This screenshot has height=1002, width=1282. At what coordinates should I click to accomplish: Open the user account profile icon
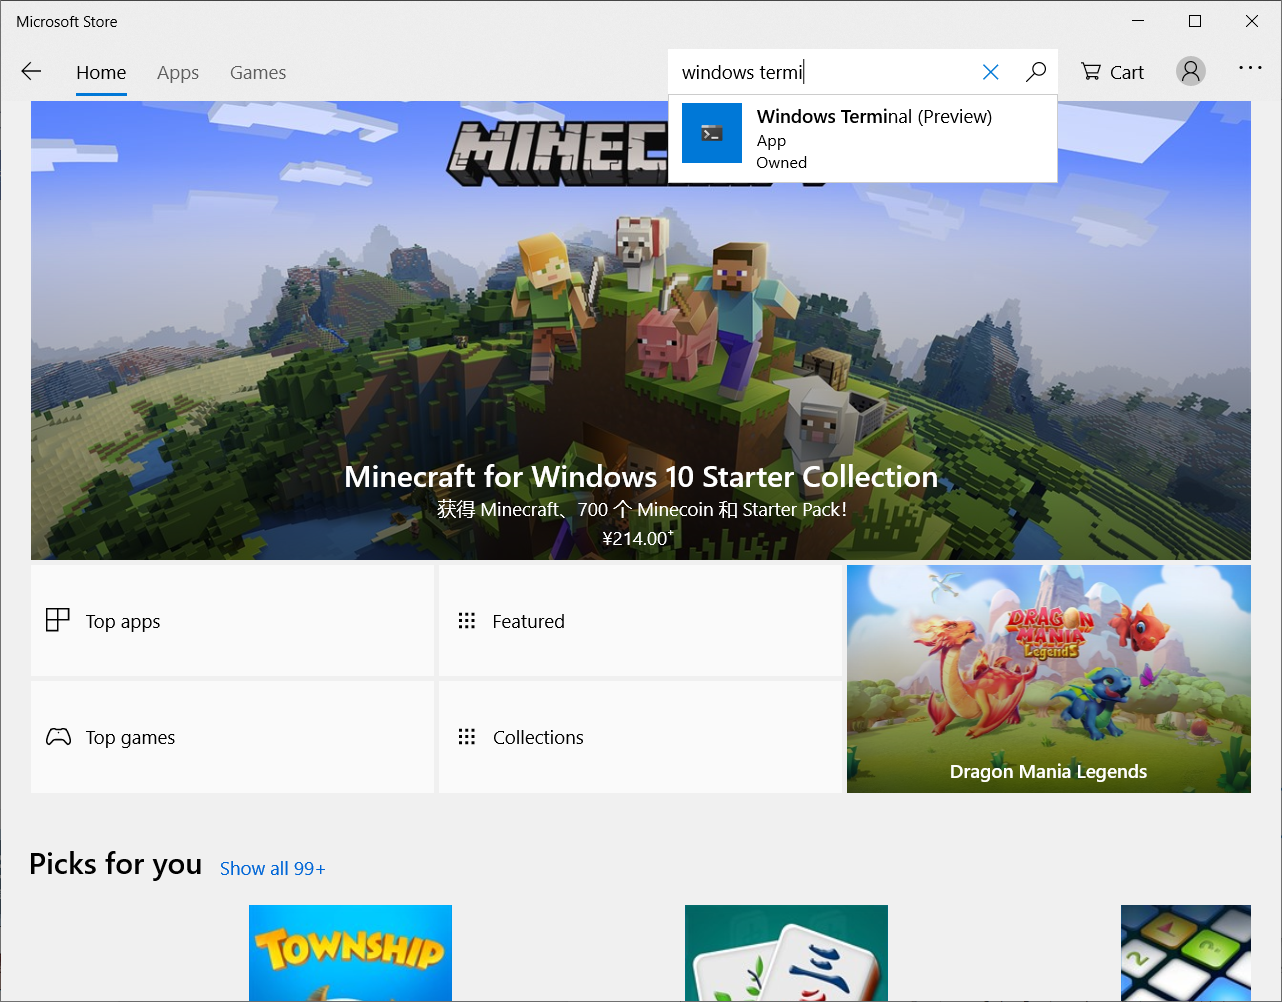tap(1190, 71)
